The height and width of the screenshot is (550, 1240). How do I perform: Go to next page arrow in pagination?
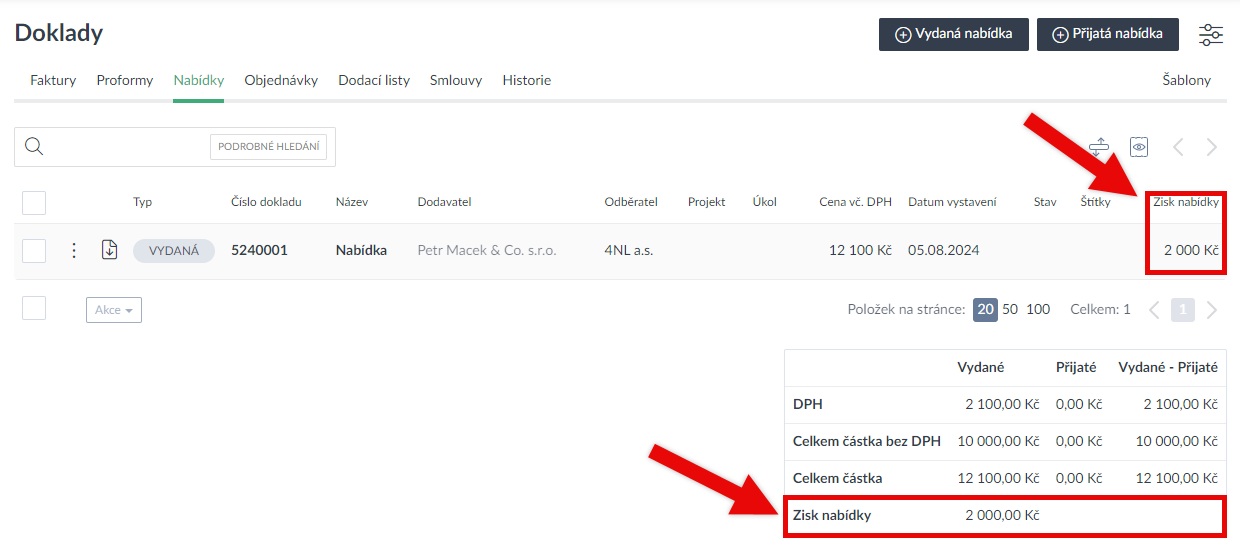click(x=1212, y=310)
